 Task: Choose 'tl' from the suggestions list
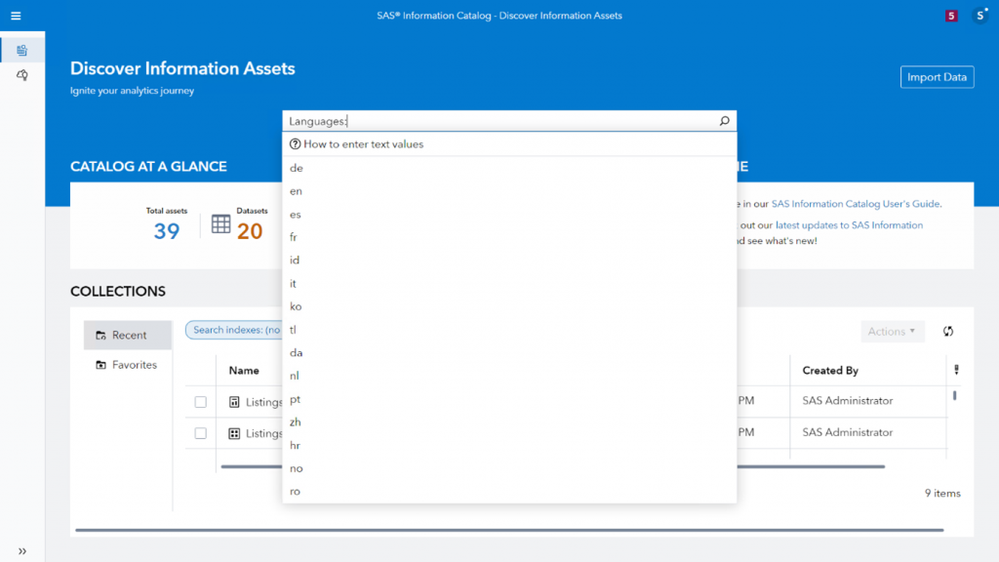(x=510, y=329)
